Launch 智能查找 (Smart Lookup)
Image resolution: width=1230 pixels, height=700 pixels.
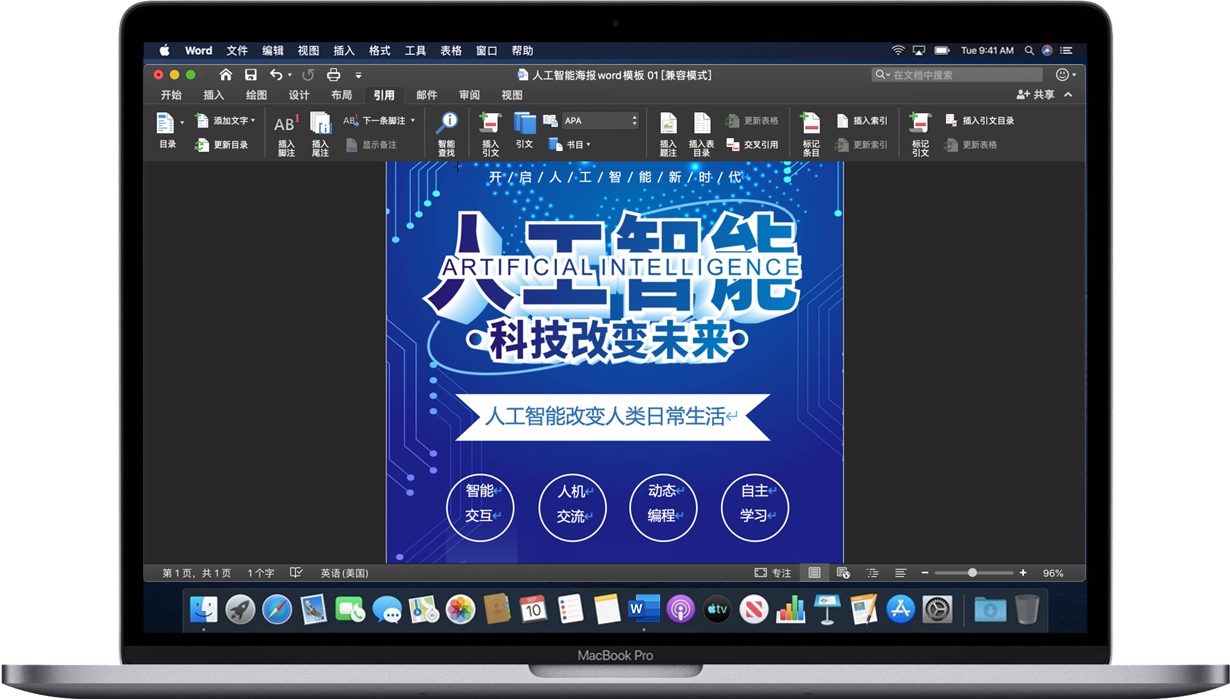(445, 133)
